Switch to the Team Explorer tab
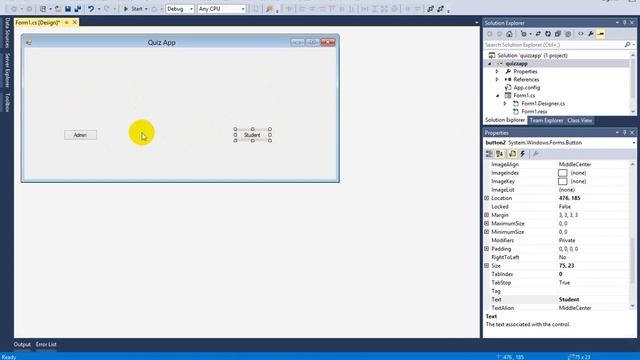The height and width of the screenshot is (360, 640). click(546, 120)
